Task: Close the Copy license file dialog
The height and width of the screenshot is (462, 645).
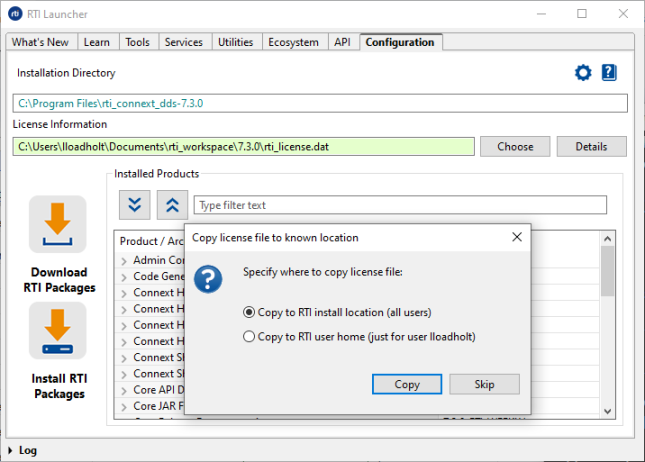Action: coord(517,238)
